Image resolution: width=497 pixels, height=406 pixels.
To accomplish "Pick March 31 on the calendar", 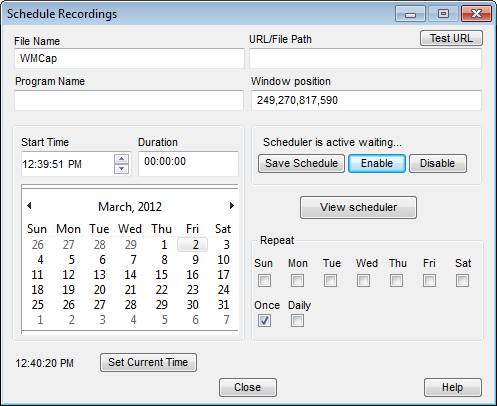I will (223, 305).
